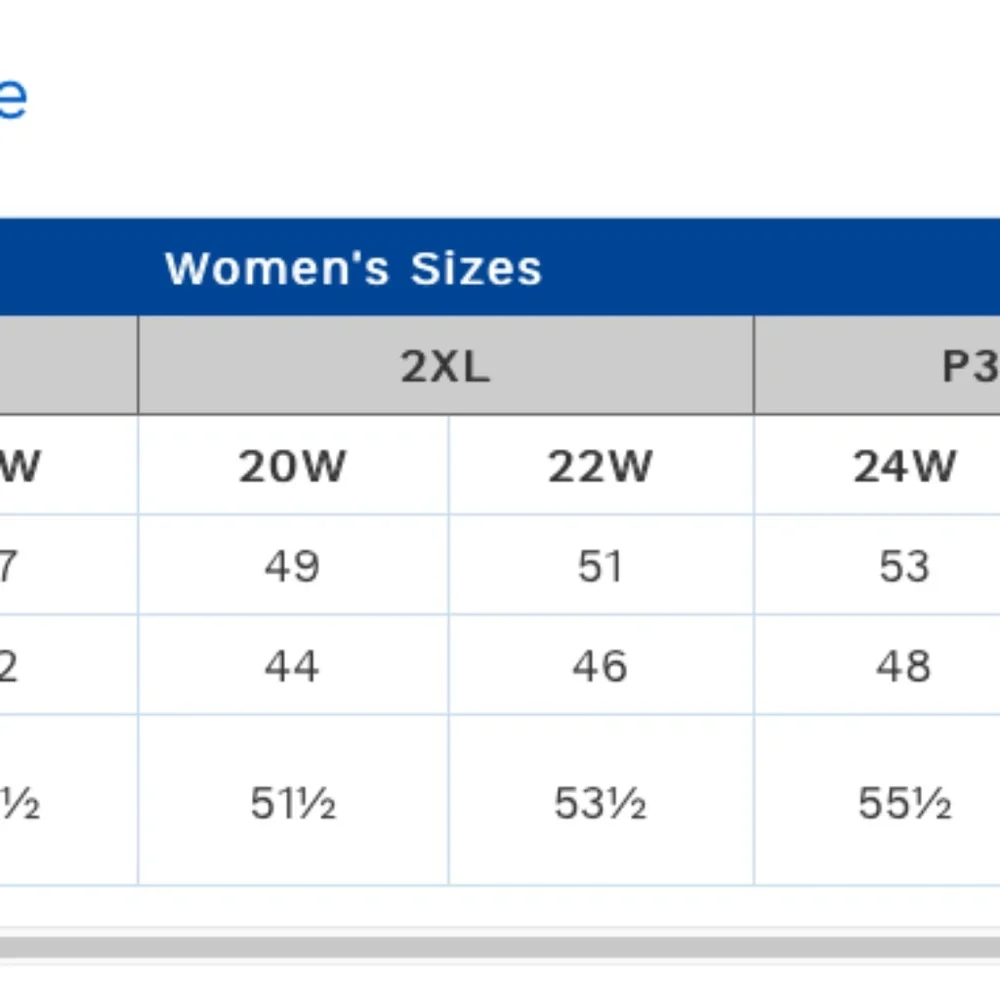
Task: Click the 53½ cell under 22W
Action: 601,801
